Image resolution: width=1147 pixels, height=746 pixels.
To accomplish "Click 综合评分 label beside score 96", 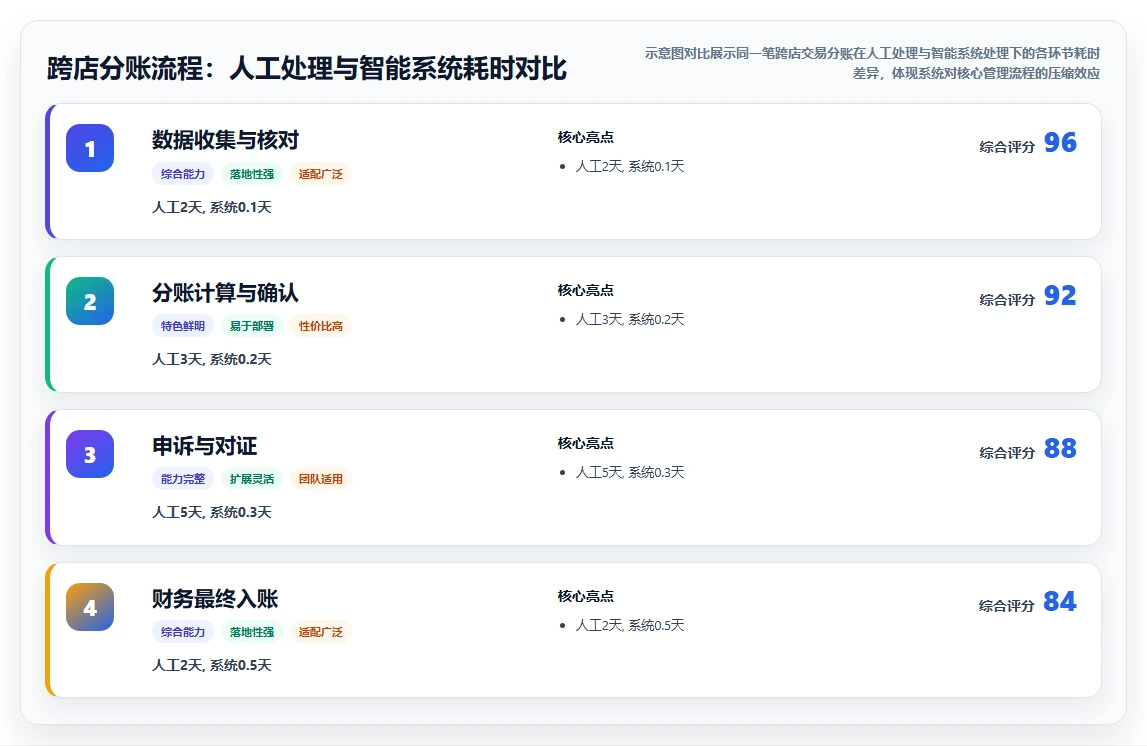I will click(1007, 147).
